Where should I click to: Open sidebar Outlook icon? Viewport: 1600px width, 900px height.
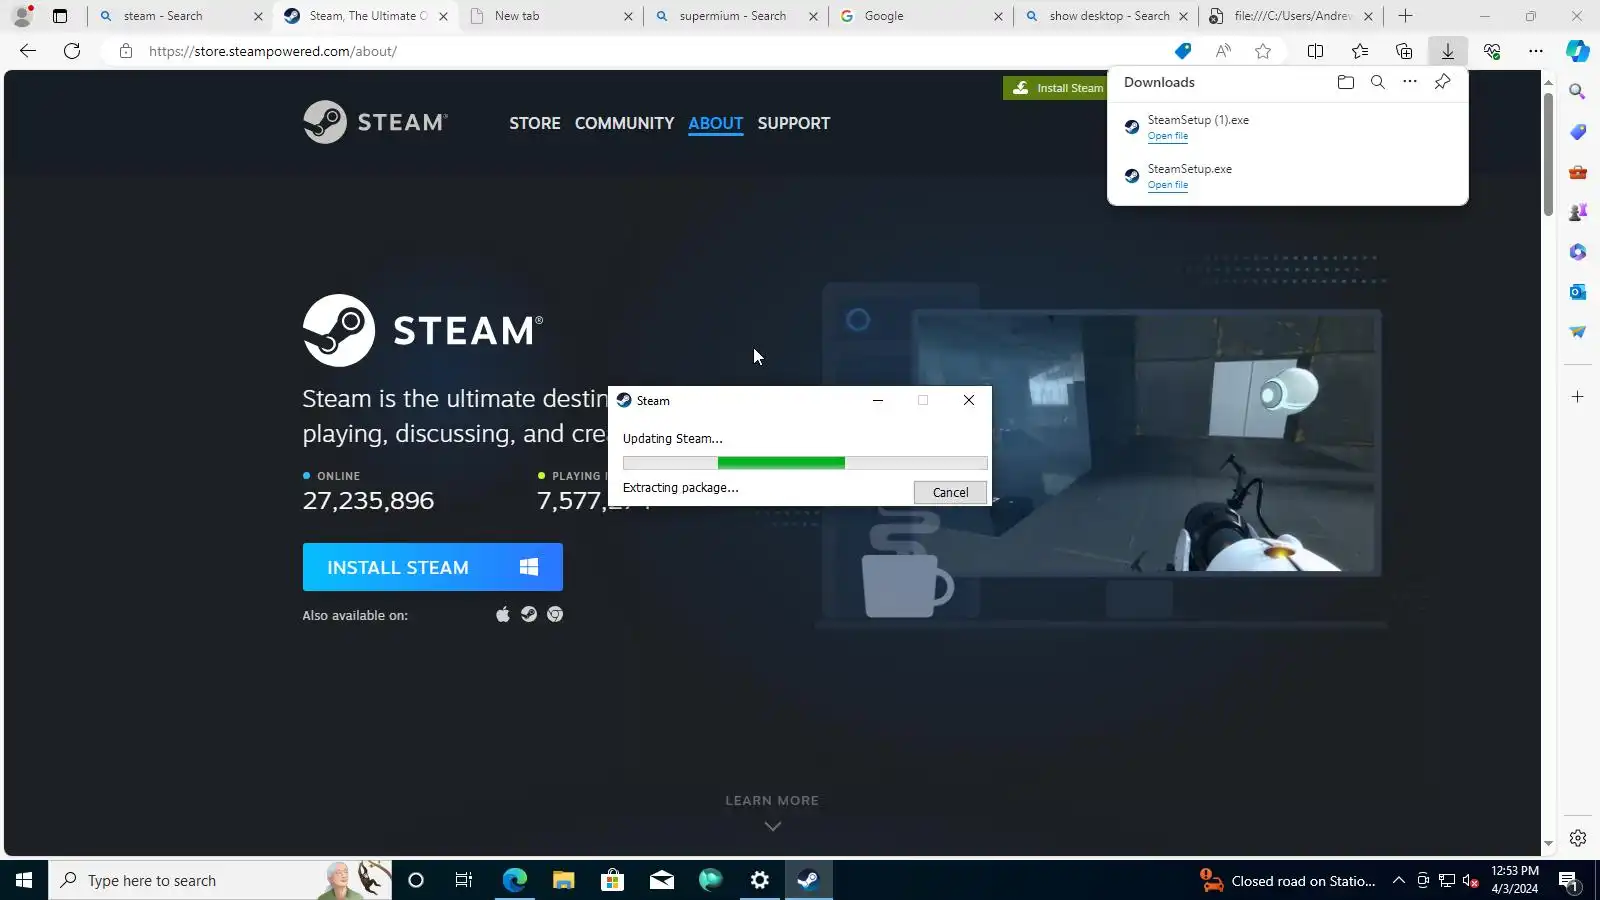point(1578,292)
